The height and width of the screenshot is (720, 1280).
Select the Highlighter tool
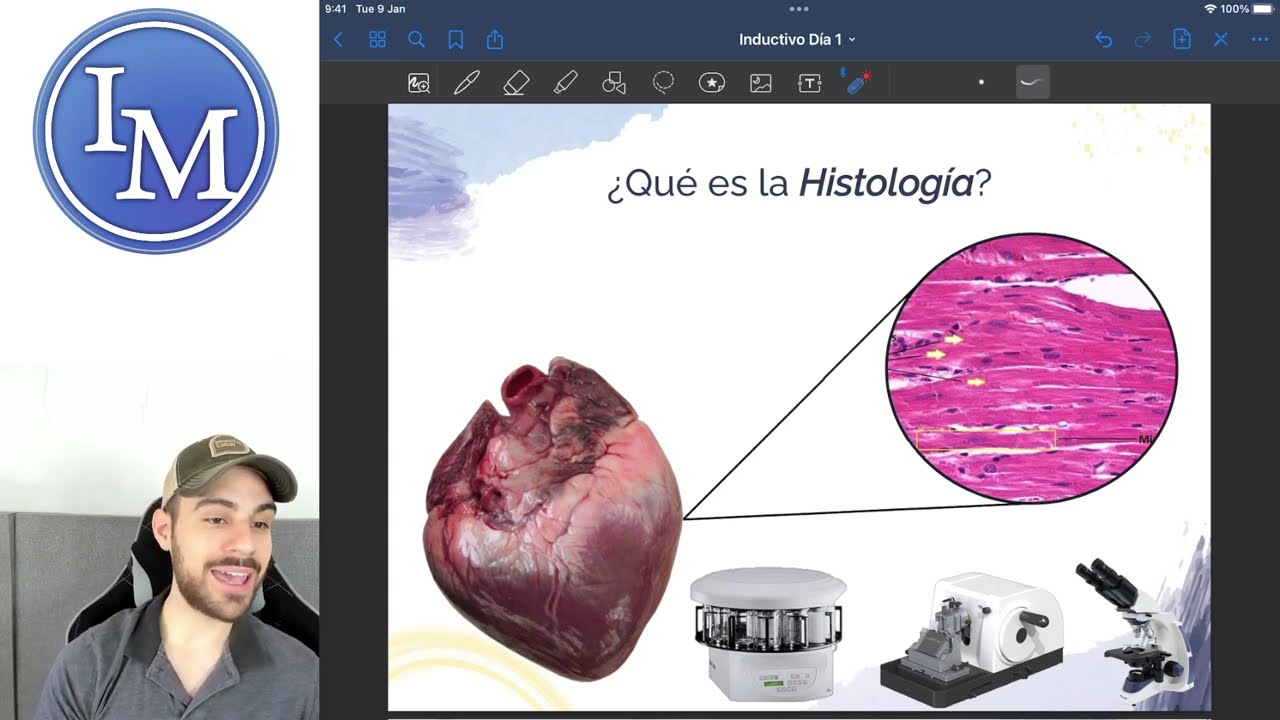pyautogui.click(x=565, y=83)
